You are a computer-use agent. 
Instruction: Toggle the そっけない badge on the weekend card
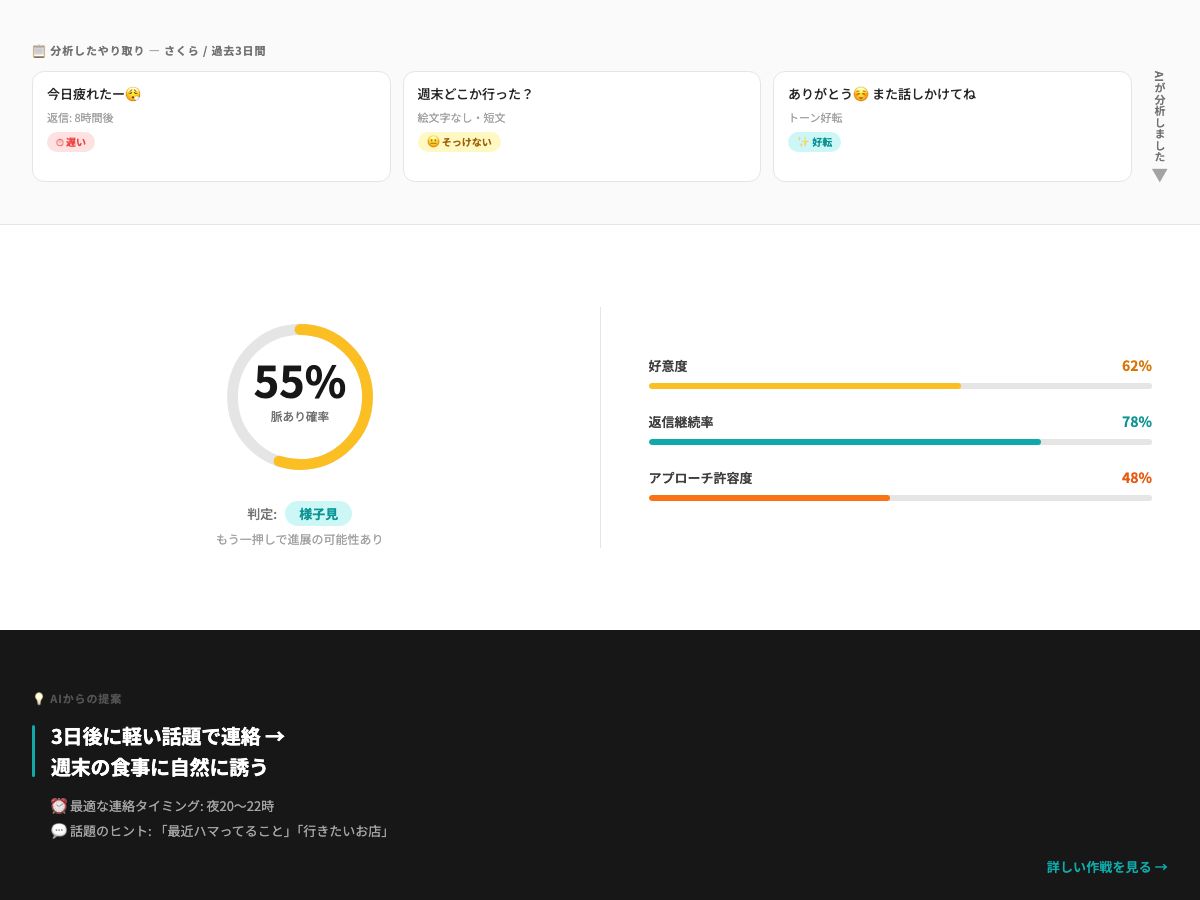[459, 142]
